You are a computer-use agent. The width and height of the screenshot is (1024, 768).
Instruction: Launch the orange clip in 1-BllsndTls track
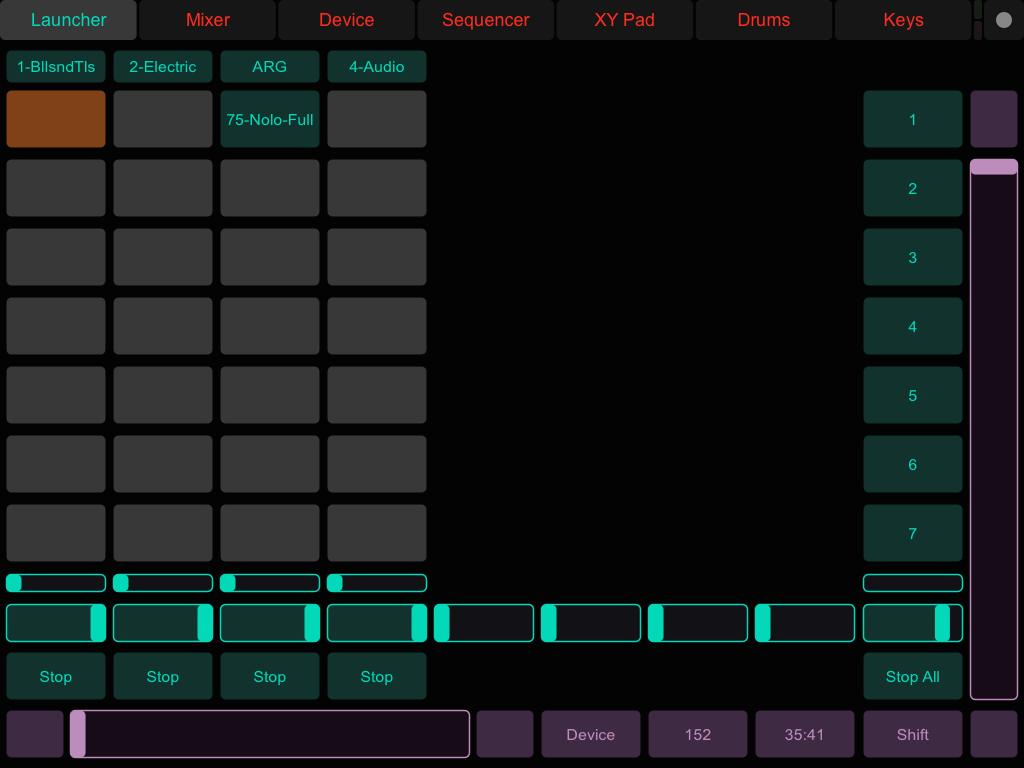point(56,119)
